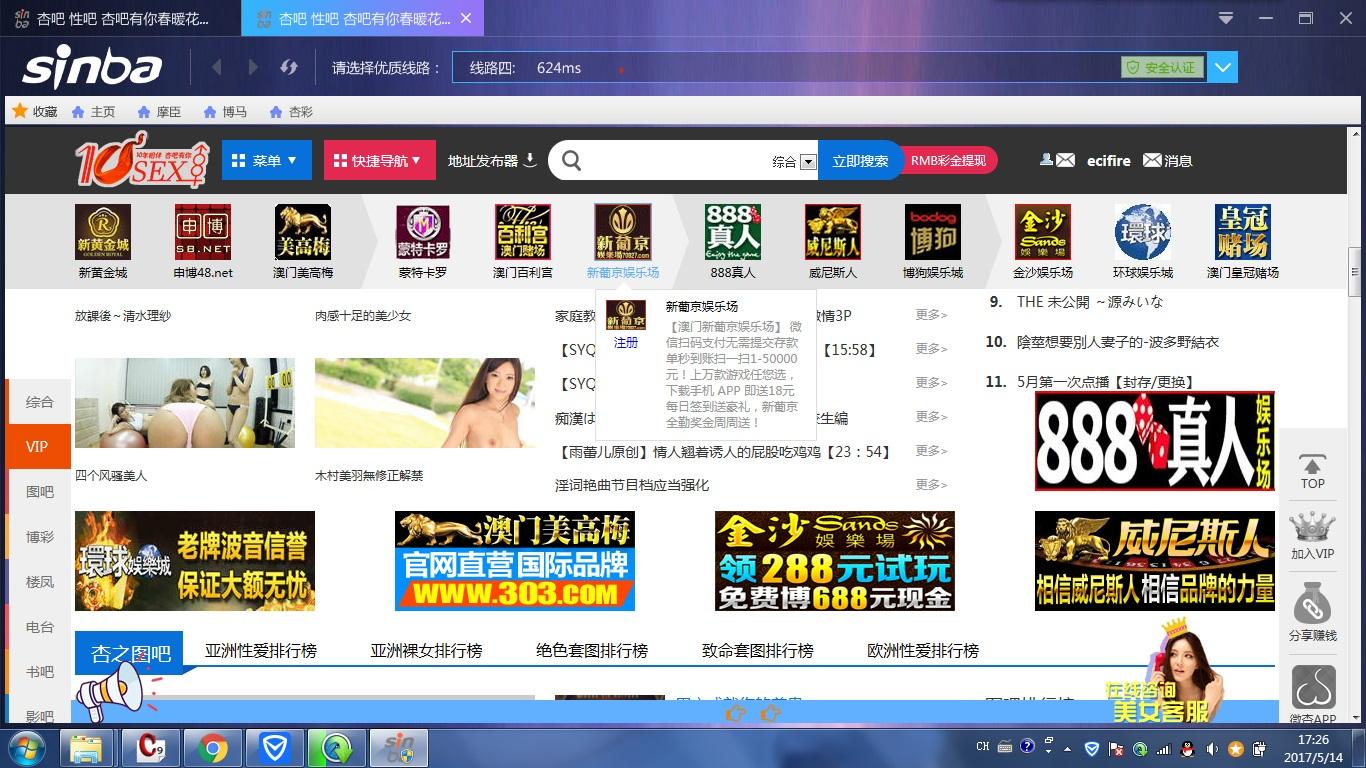Open the 摩臣 bookmark
The height and width of the screenshot is (768, 1366).
pyautogui.click(x=159, y=112)
